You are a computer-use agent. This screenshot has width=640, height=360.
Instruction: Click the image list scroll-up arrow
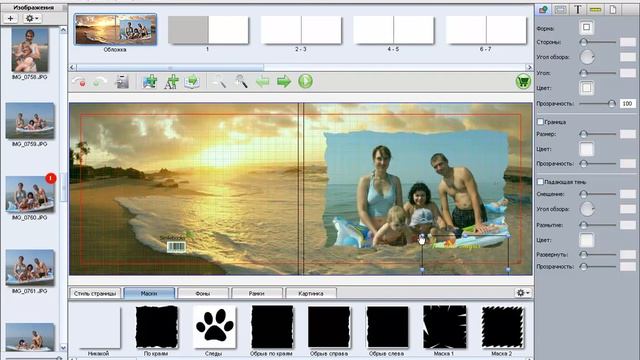point(63,30)
